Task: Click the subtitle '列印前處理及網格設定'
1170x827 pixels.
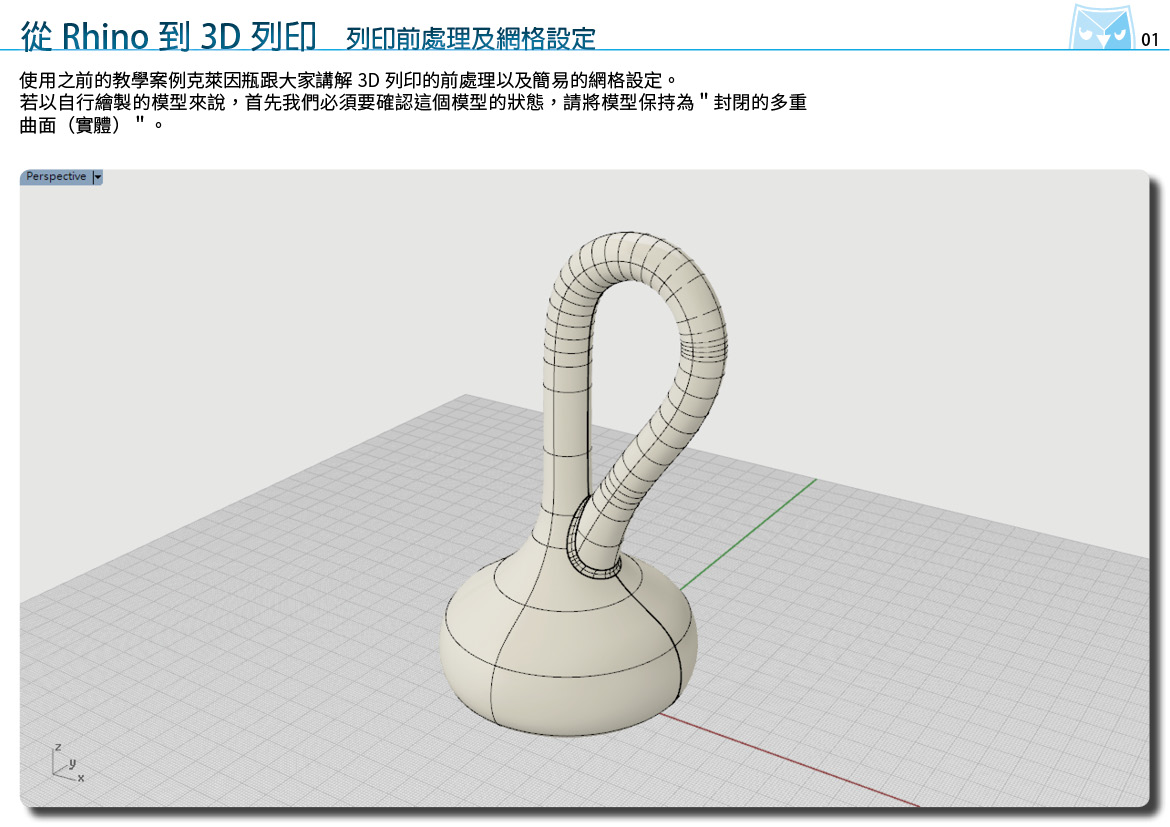Action: coord(471,38)
